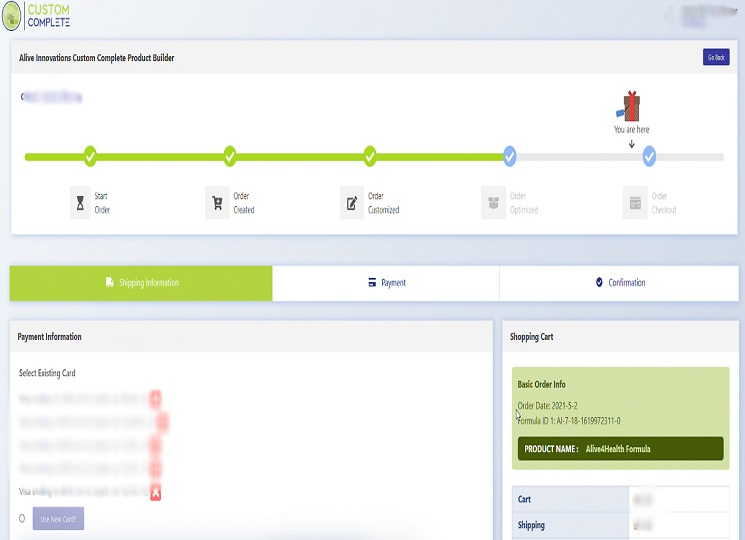Click the Order Checkout card icon
Viewport: 745px width, 540px height.
[x=634, y=203]
